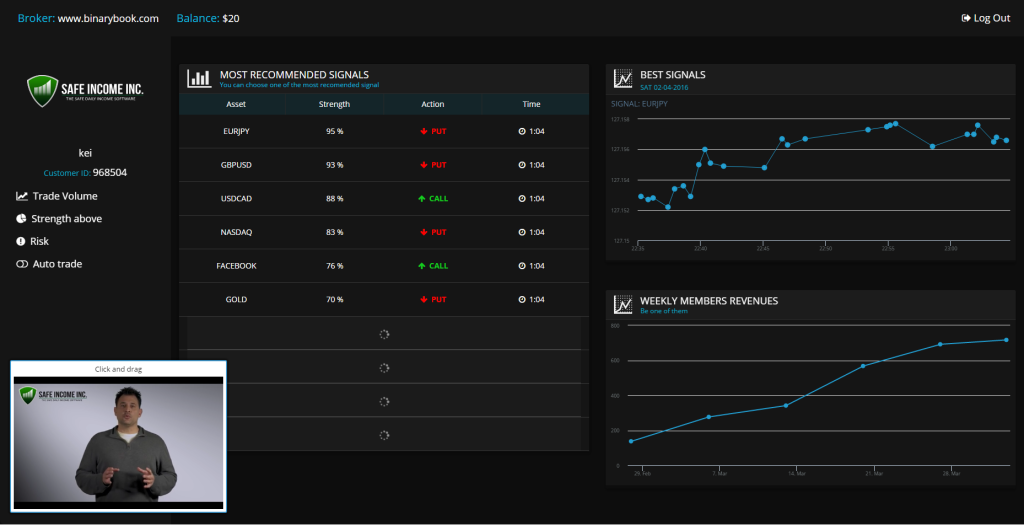
Task: Open the Risk setting
Action: click(x=32, y=241)
